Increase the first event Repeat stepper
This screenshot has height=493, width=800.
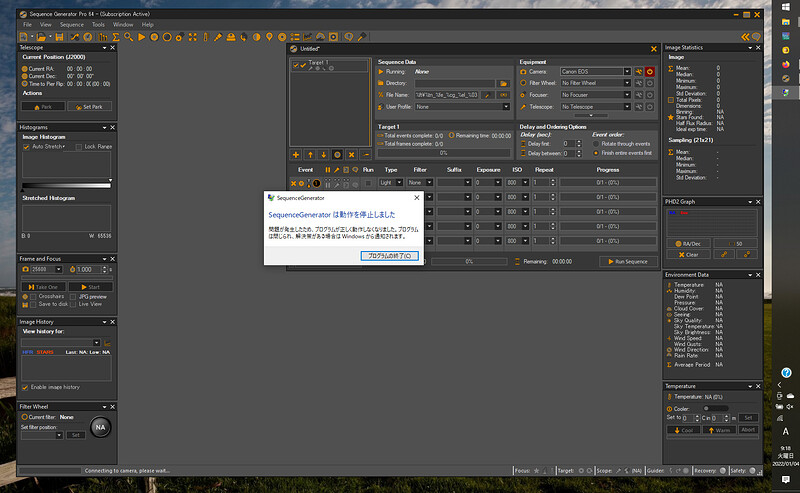tap(553, 180)
